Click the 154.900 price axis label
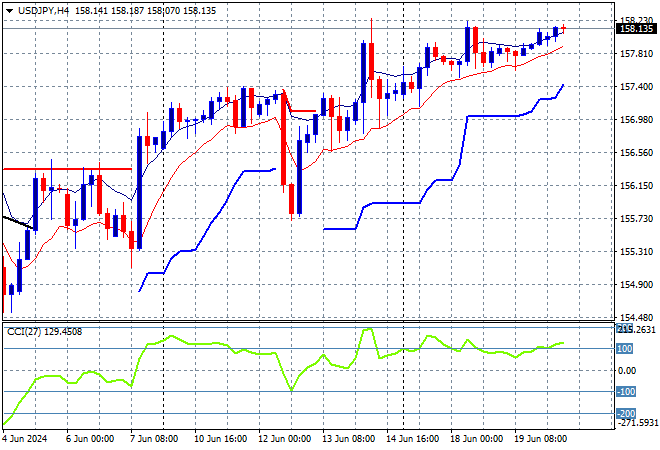 click(x=636, y=285)
